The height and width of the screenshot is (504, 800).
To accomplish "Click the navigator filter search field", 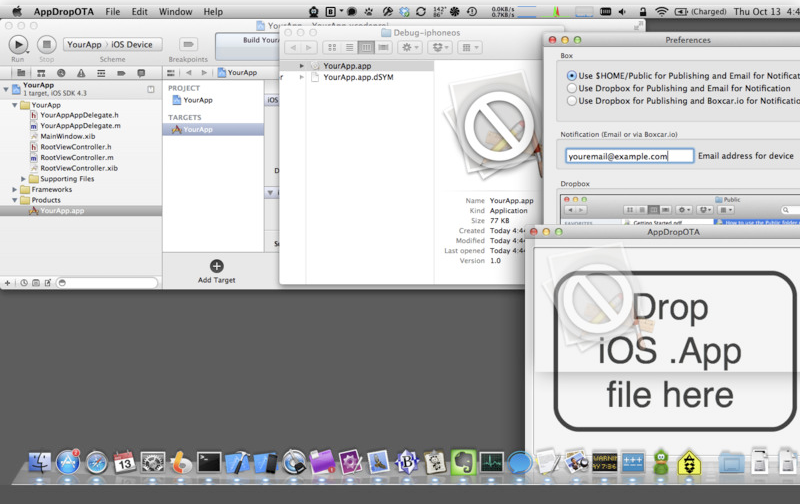I will click(x=107, y=283).
